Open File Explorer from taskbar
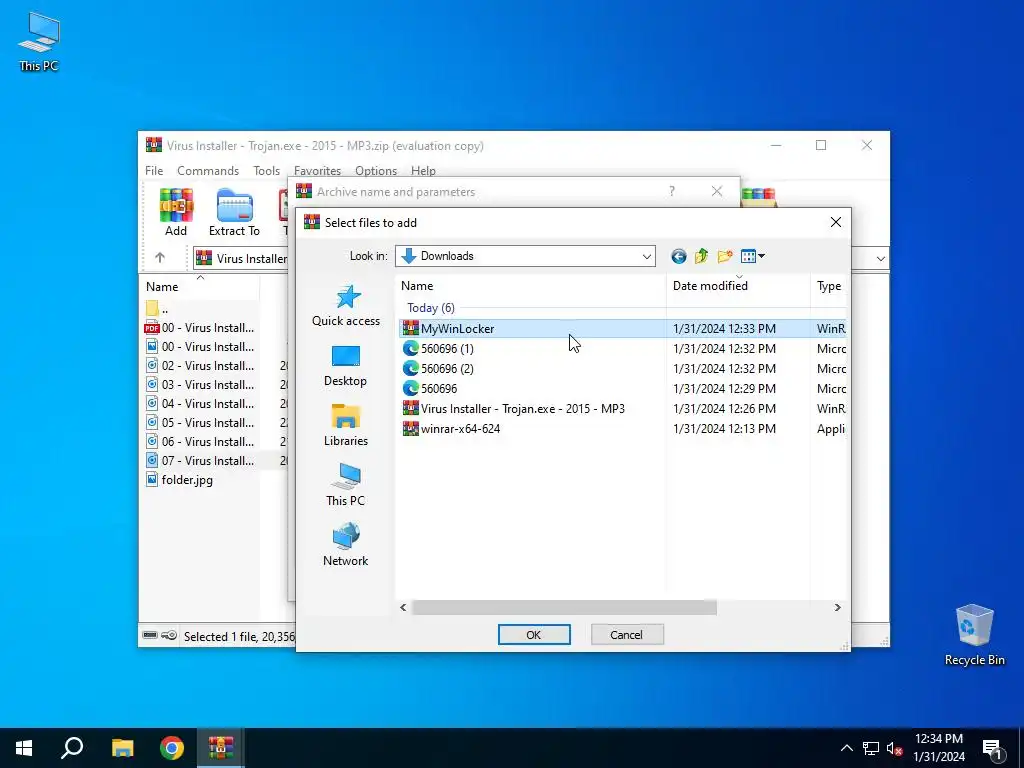This screenshot has height=768, width=1024. pyautogui.click(x=122, y=748)
